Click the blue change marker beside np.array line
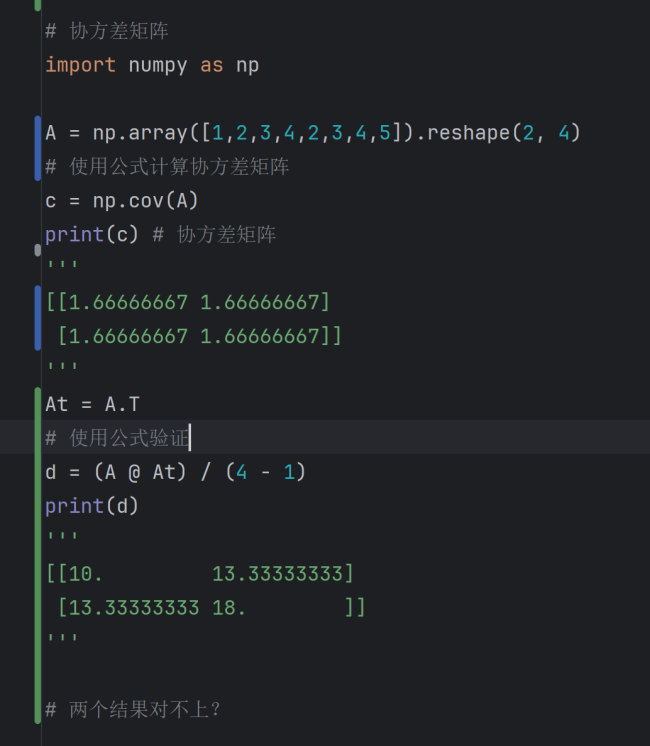650x746 pixels. click(x=38, y=148)
